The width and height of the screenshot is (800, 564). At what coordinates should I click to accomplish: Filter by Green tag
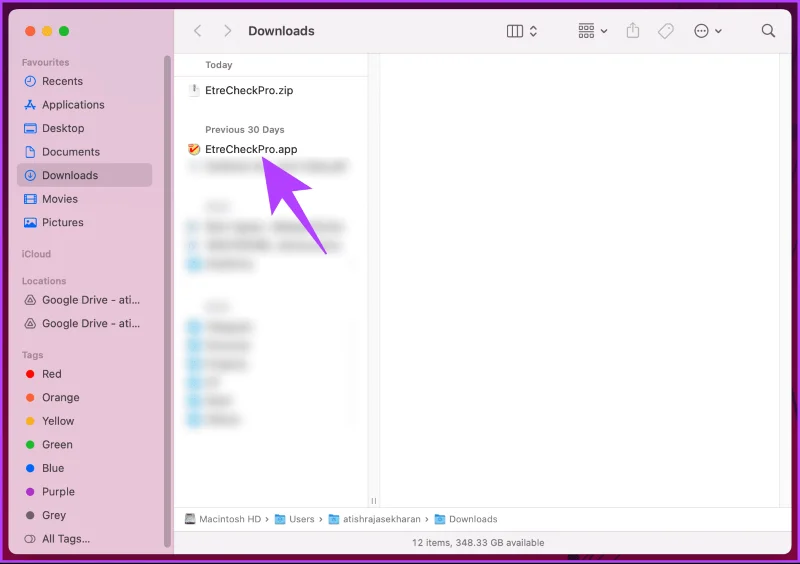tap(85, 445)
